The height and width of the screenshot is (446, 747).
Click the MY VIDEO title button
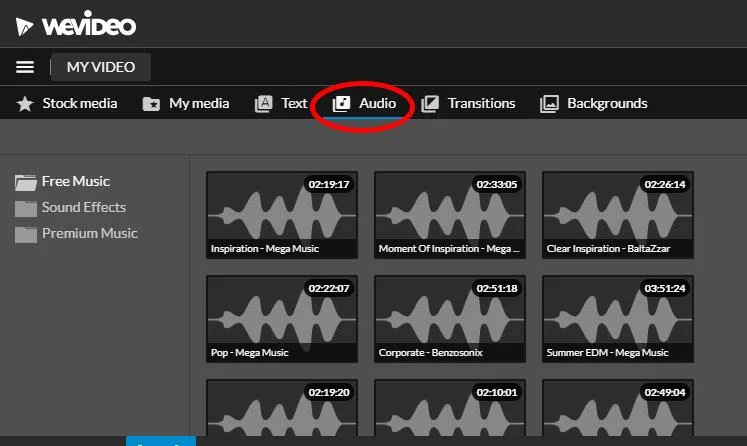pos(101,67)
